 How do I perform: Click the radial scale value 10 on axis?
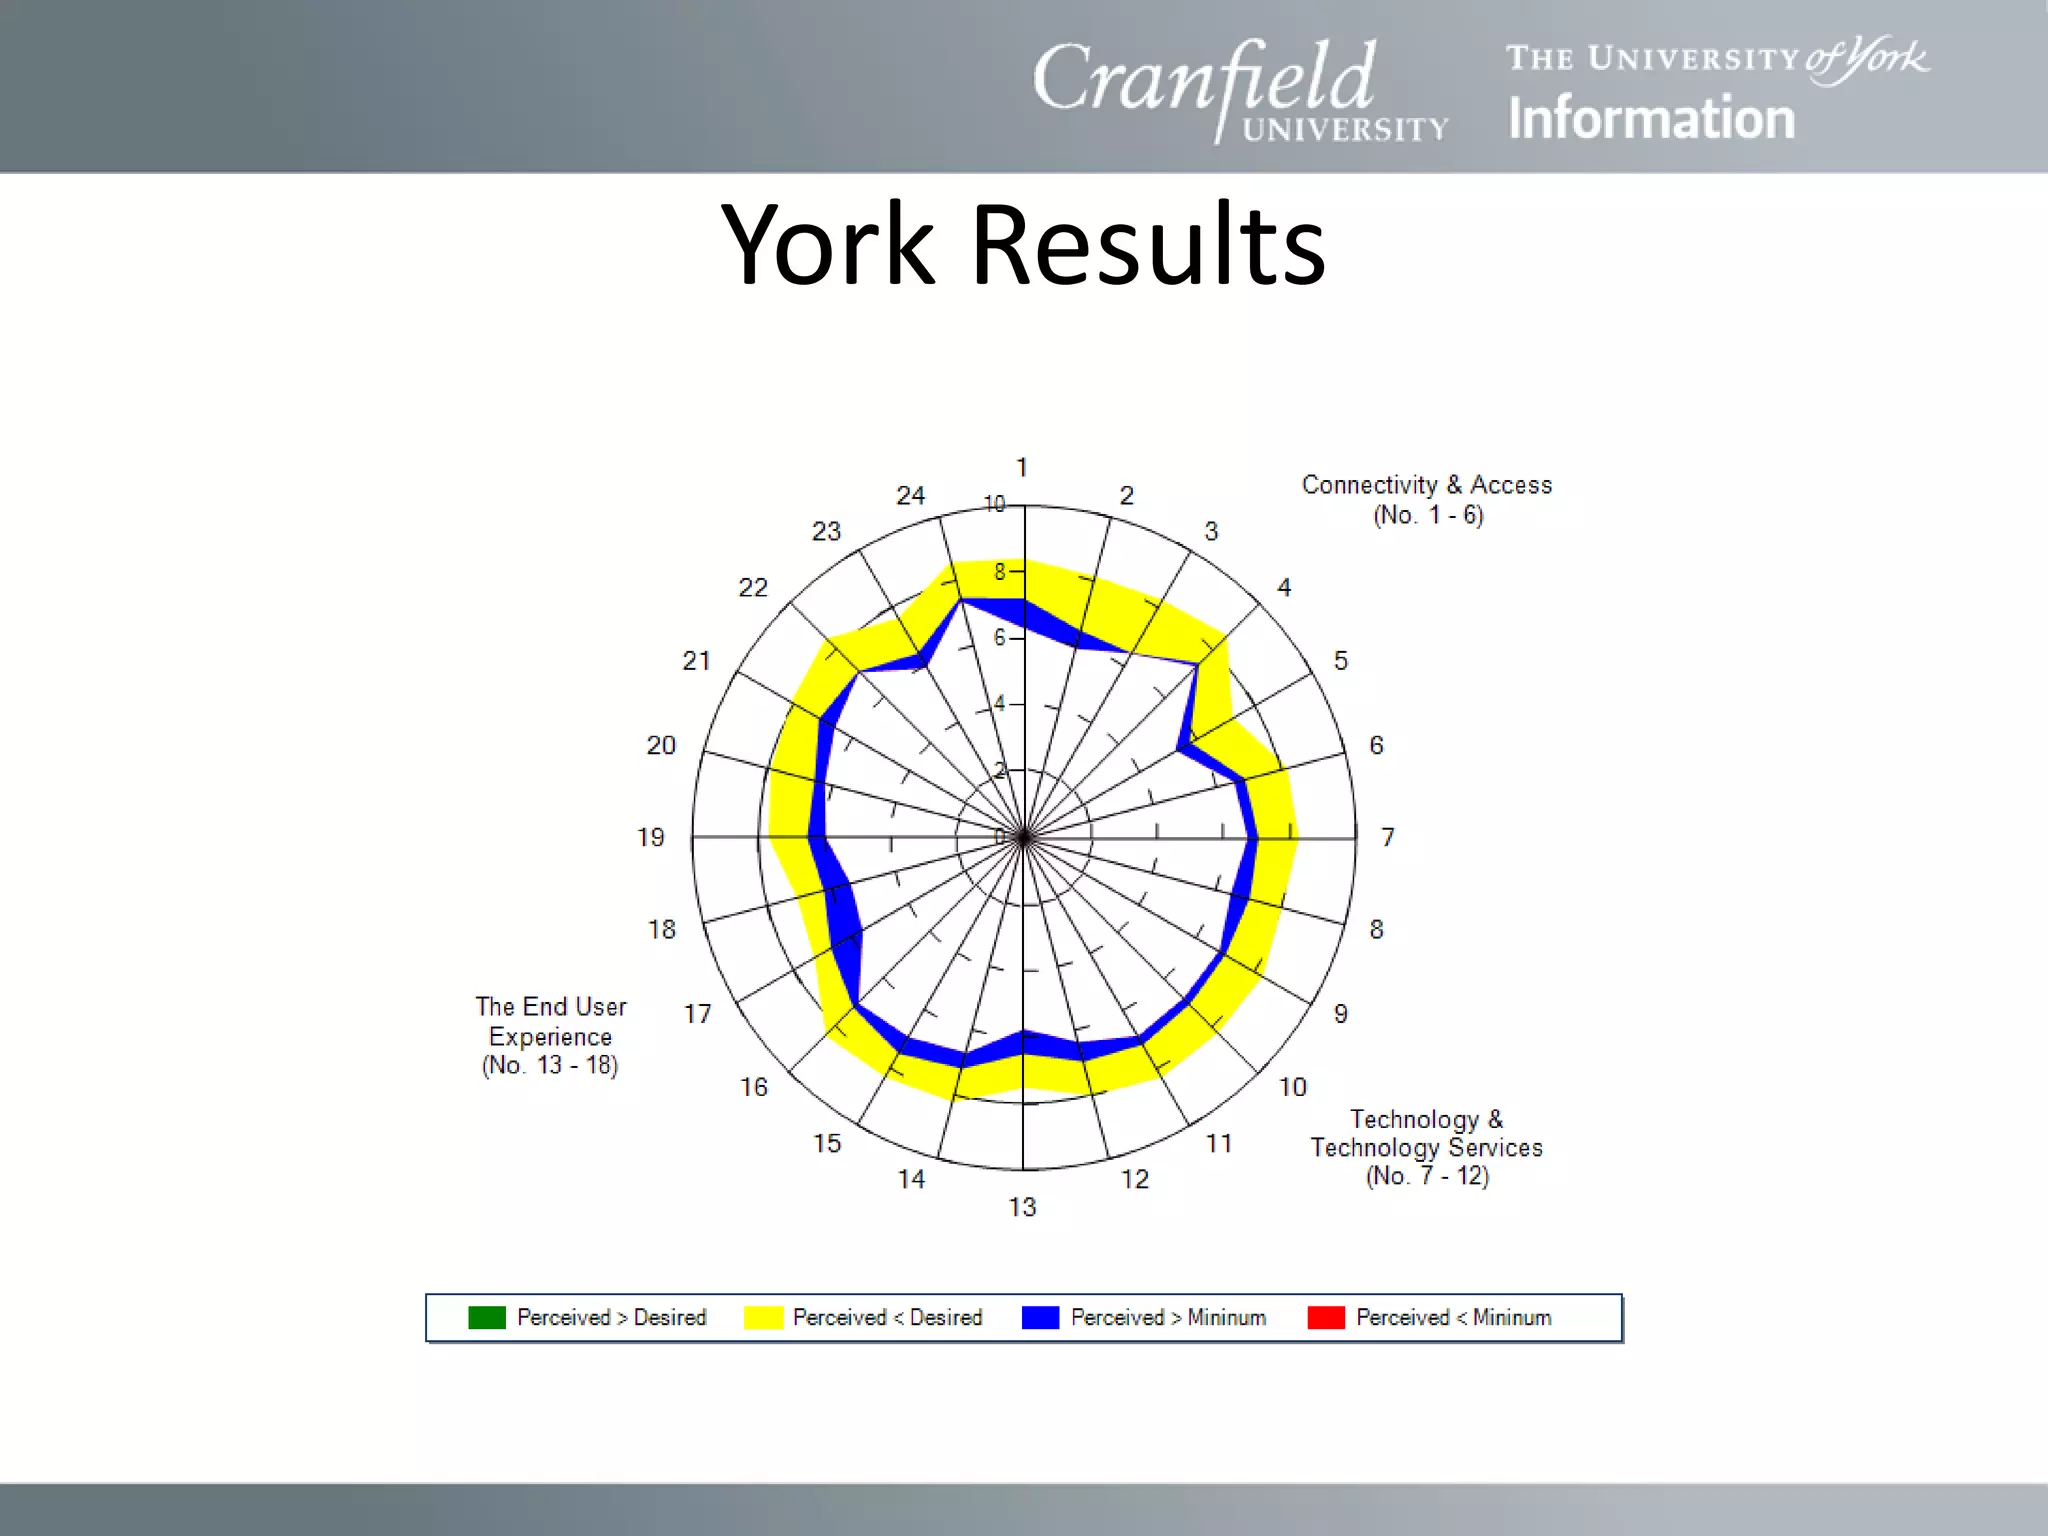[x=995, y=504]
